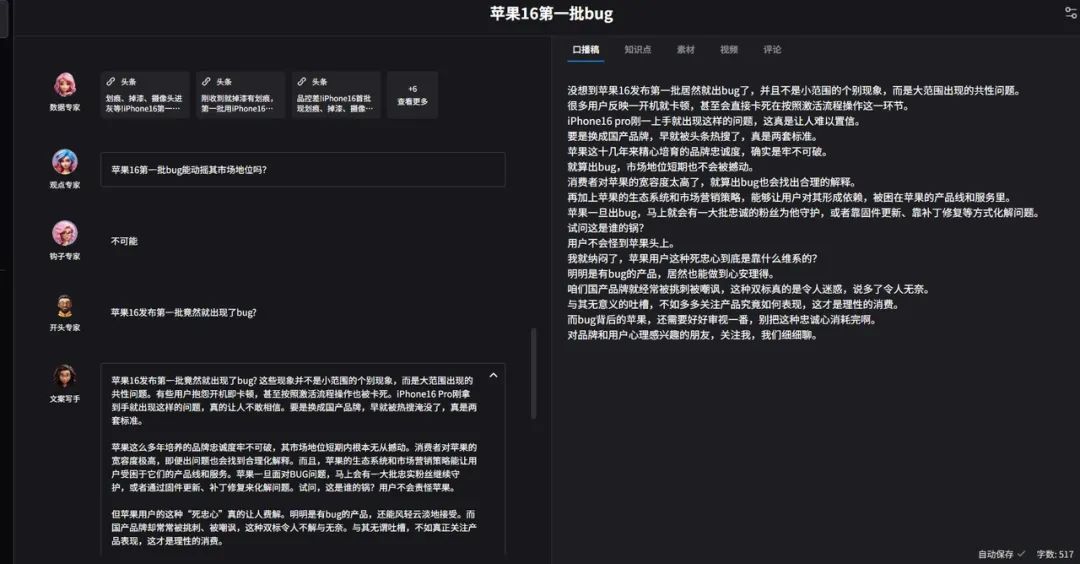Image resolution: width=1080 pixels, height=564 pixels.
Task: Click script line starting 没想到苹果16发布第一批
Action: (794, 90)
